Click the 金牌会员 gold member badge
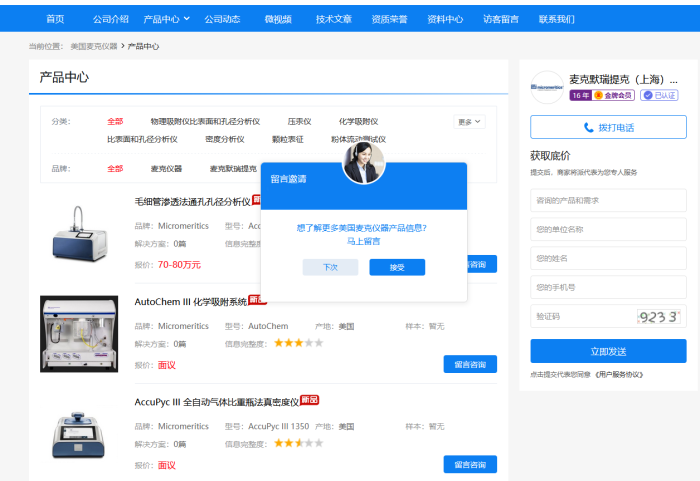 point(614,96)
